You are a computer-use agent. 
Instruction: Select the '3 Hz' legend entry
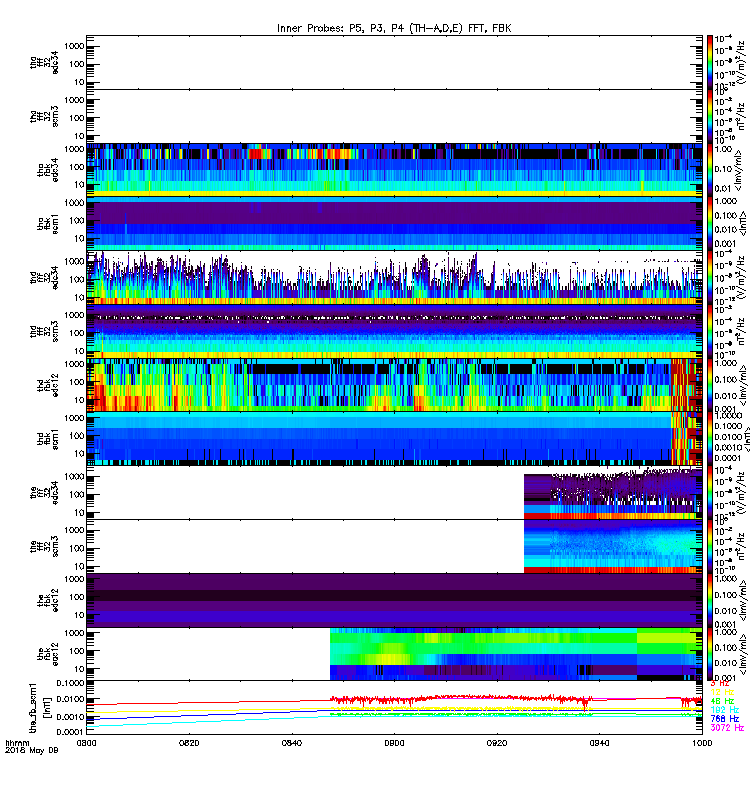click(720, 683)
